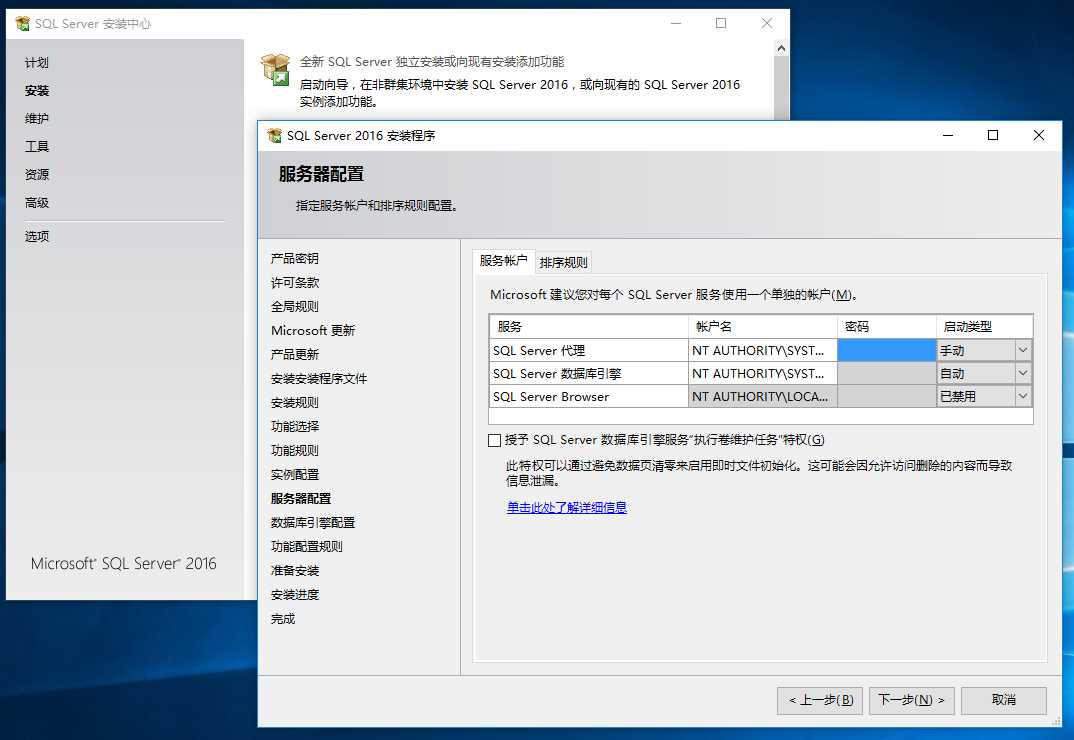
Task: Open 启动类型 dropdown for SQL Server Browser
Action: tap(1023, 395)
